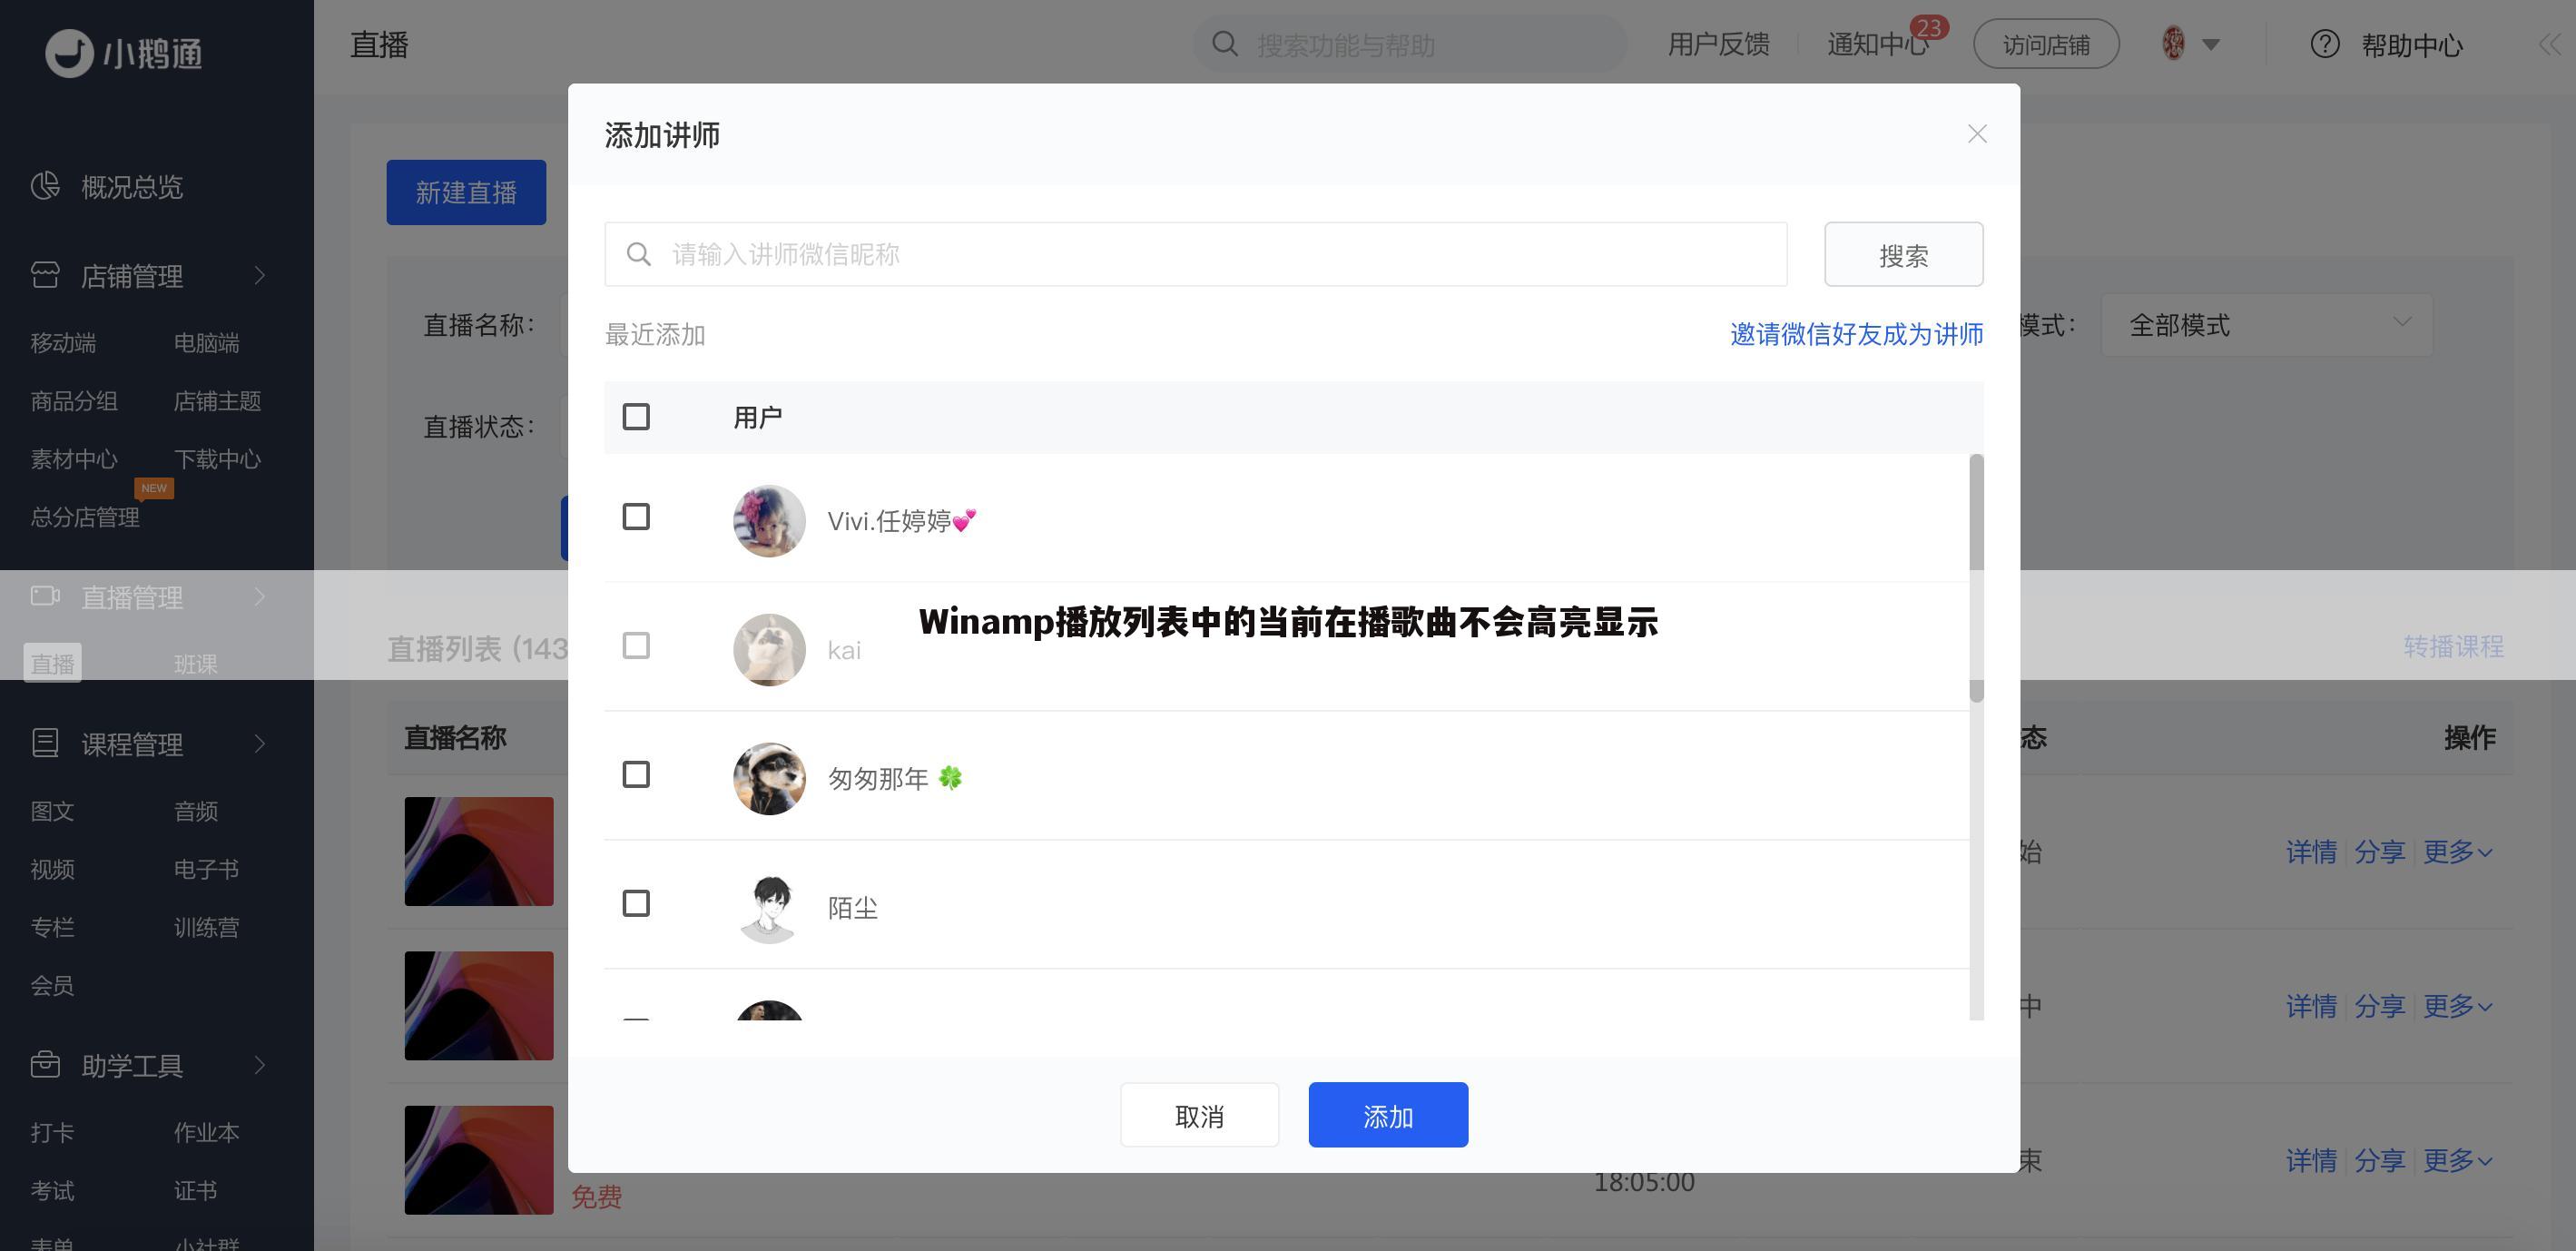Image resolution: width=2576 pixels, height=1251 pixels.
Task: Go to 移动端 menu item
Action: (x=63, y=343)
